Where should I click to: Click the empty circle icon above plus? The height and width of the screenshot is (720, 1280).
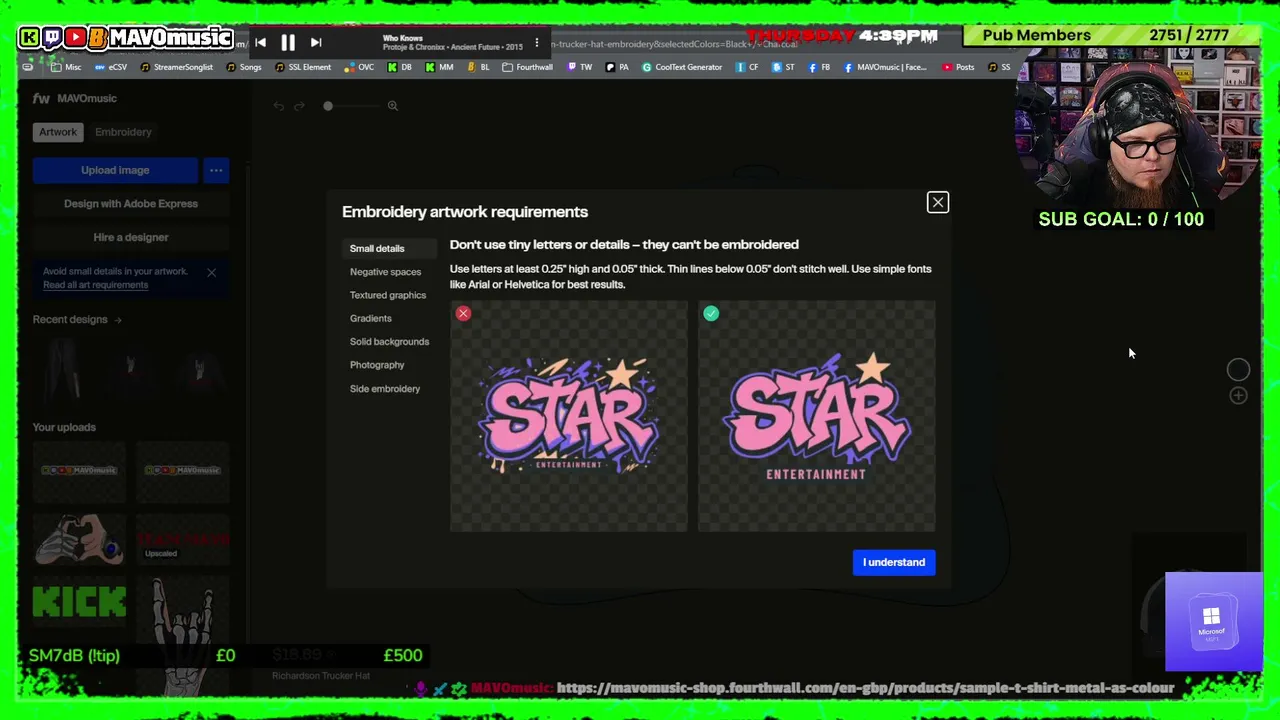1238,370
